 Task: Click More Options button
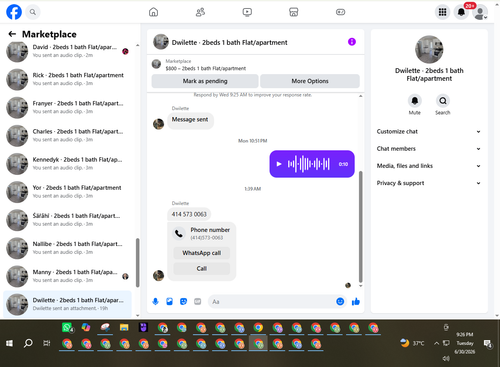tap(310, 81)
